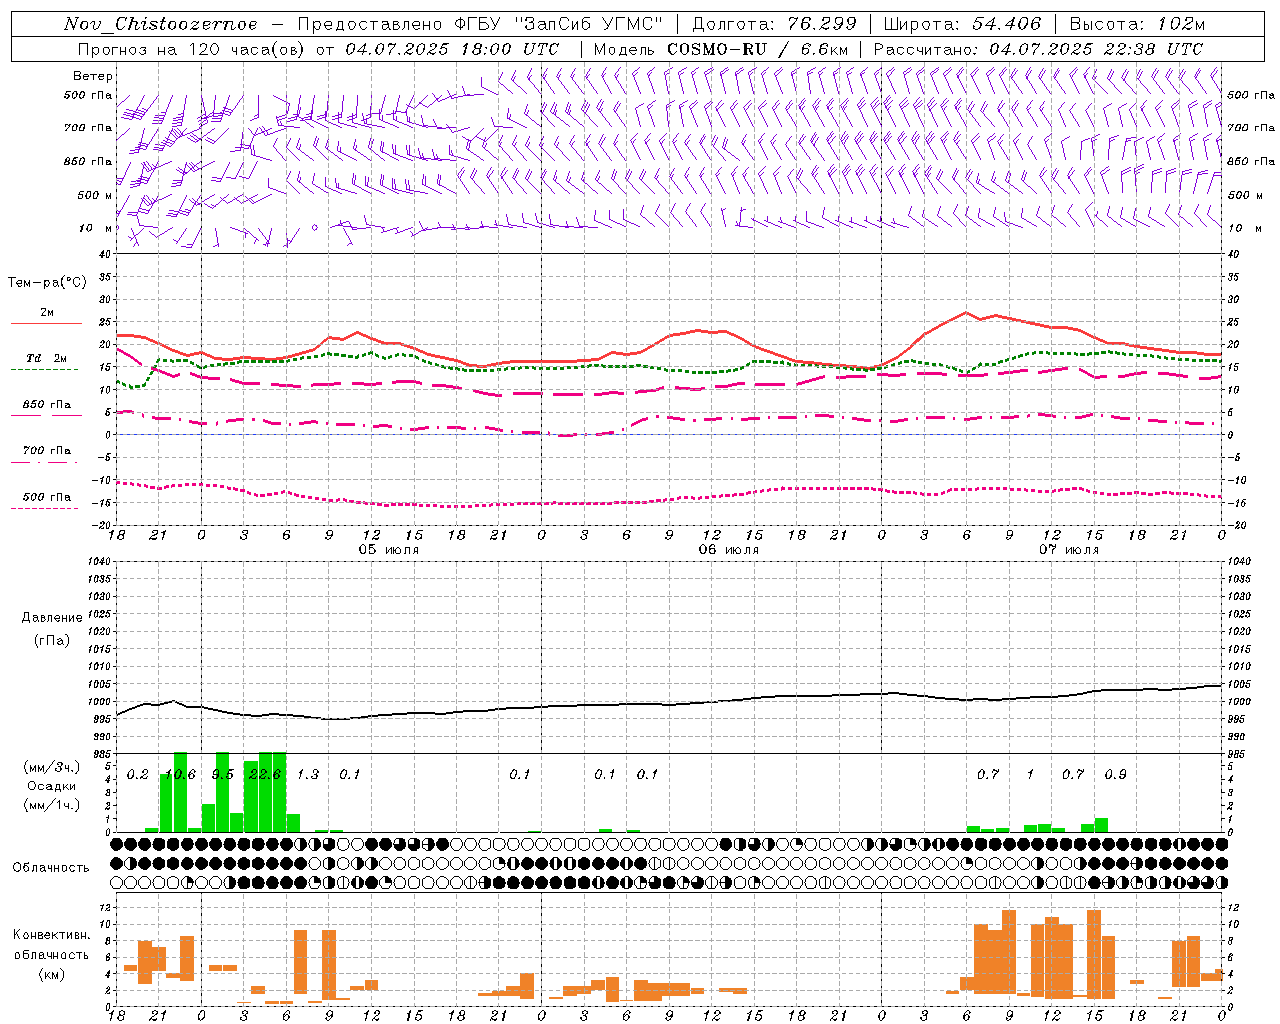Click the 0.9 precipitation amount
1280x1024 pixels.
(x=1115, y=775)
